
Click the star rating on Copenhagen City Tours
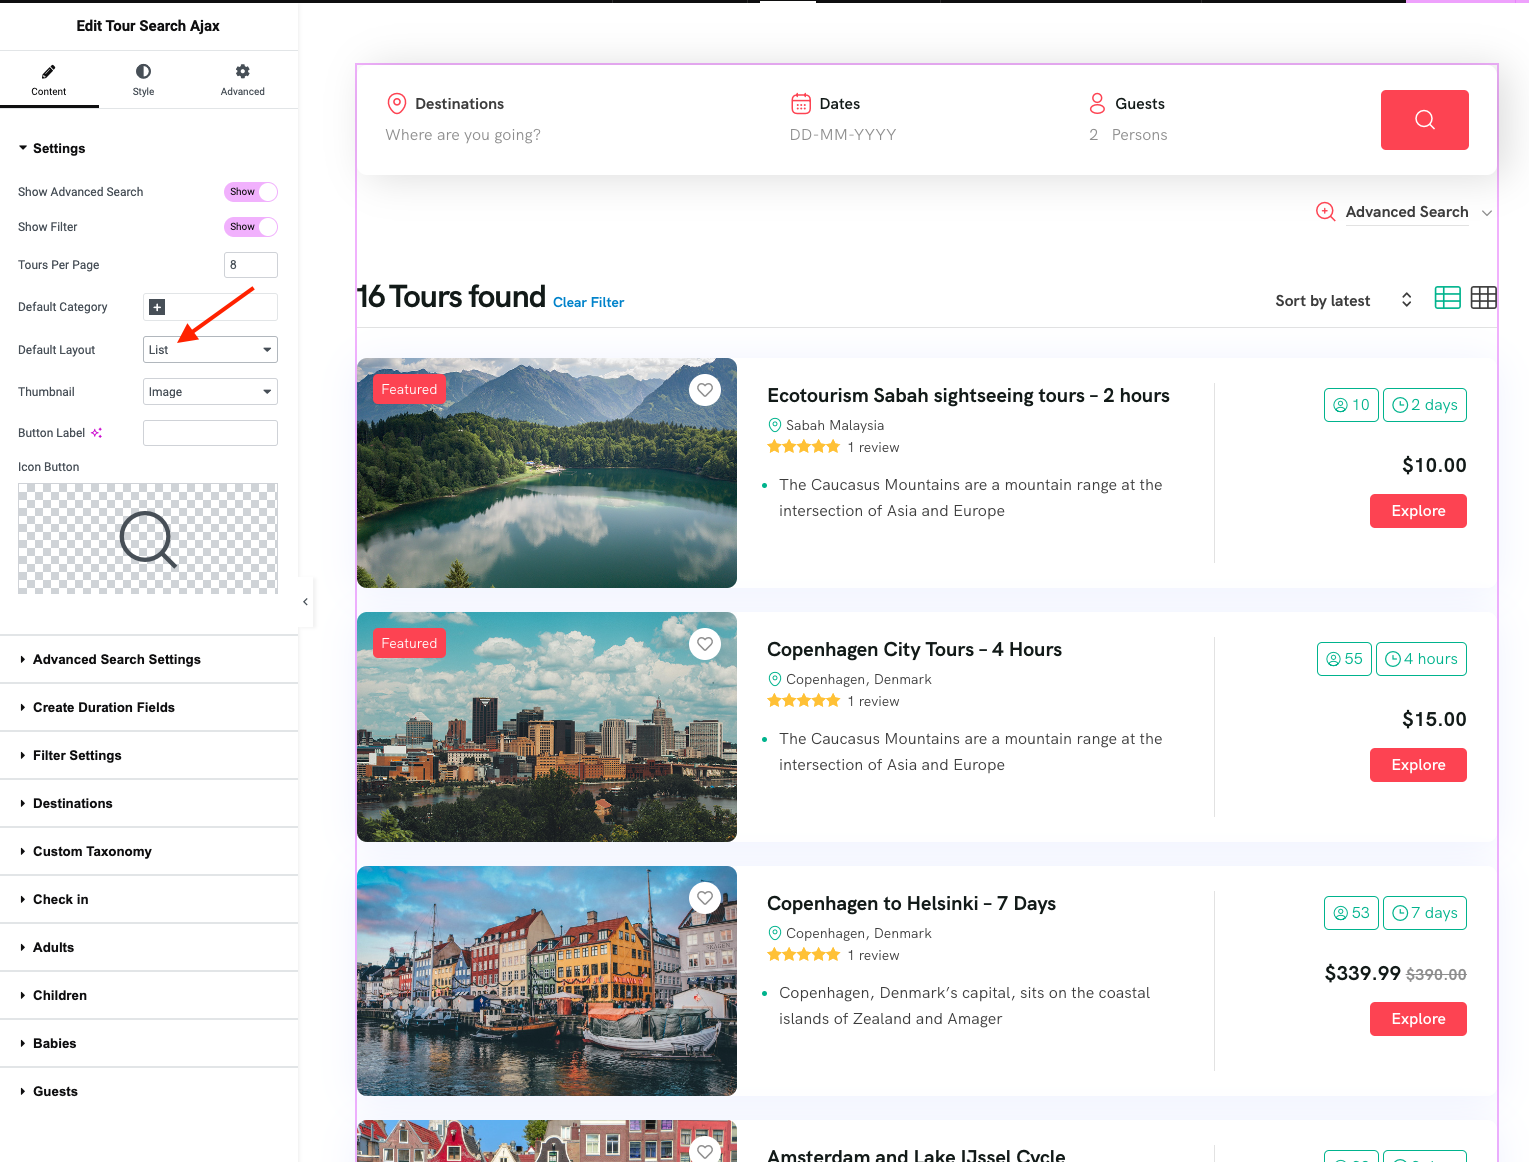pyautogui.click(x=804, y=701)
